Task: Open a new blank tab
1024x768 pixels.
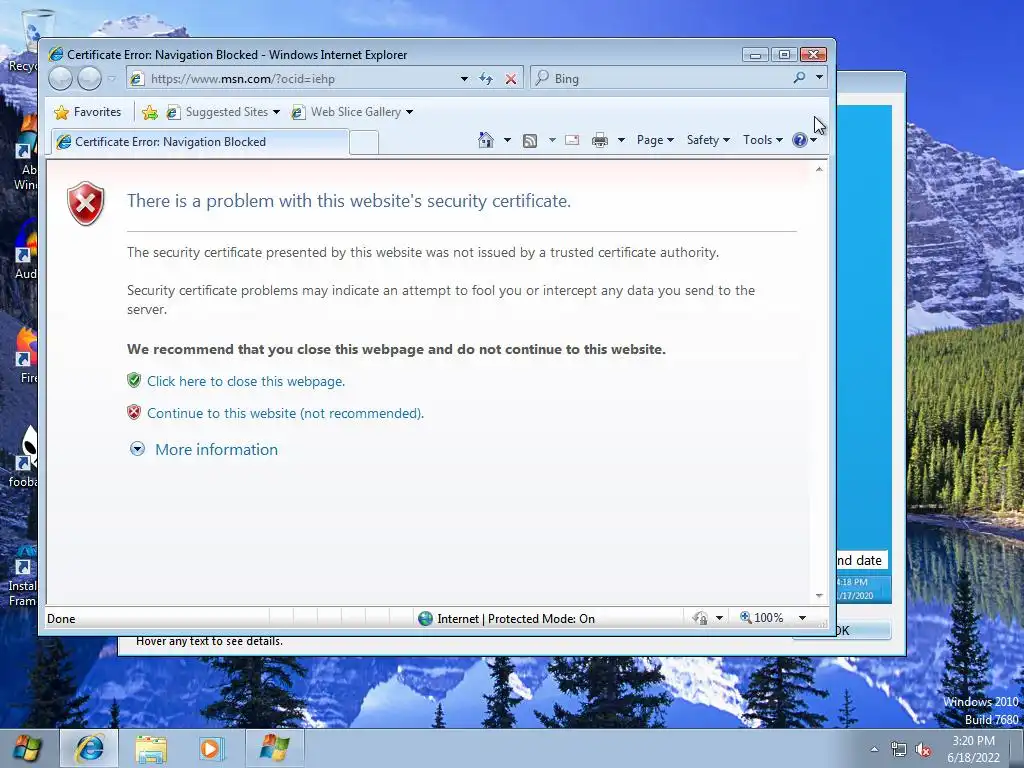Action: click(364, 142)
